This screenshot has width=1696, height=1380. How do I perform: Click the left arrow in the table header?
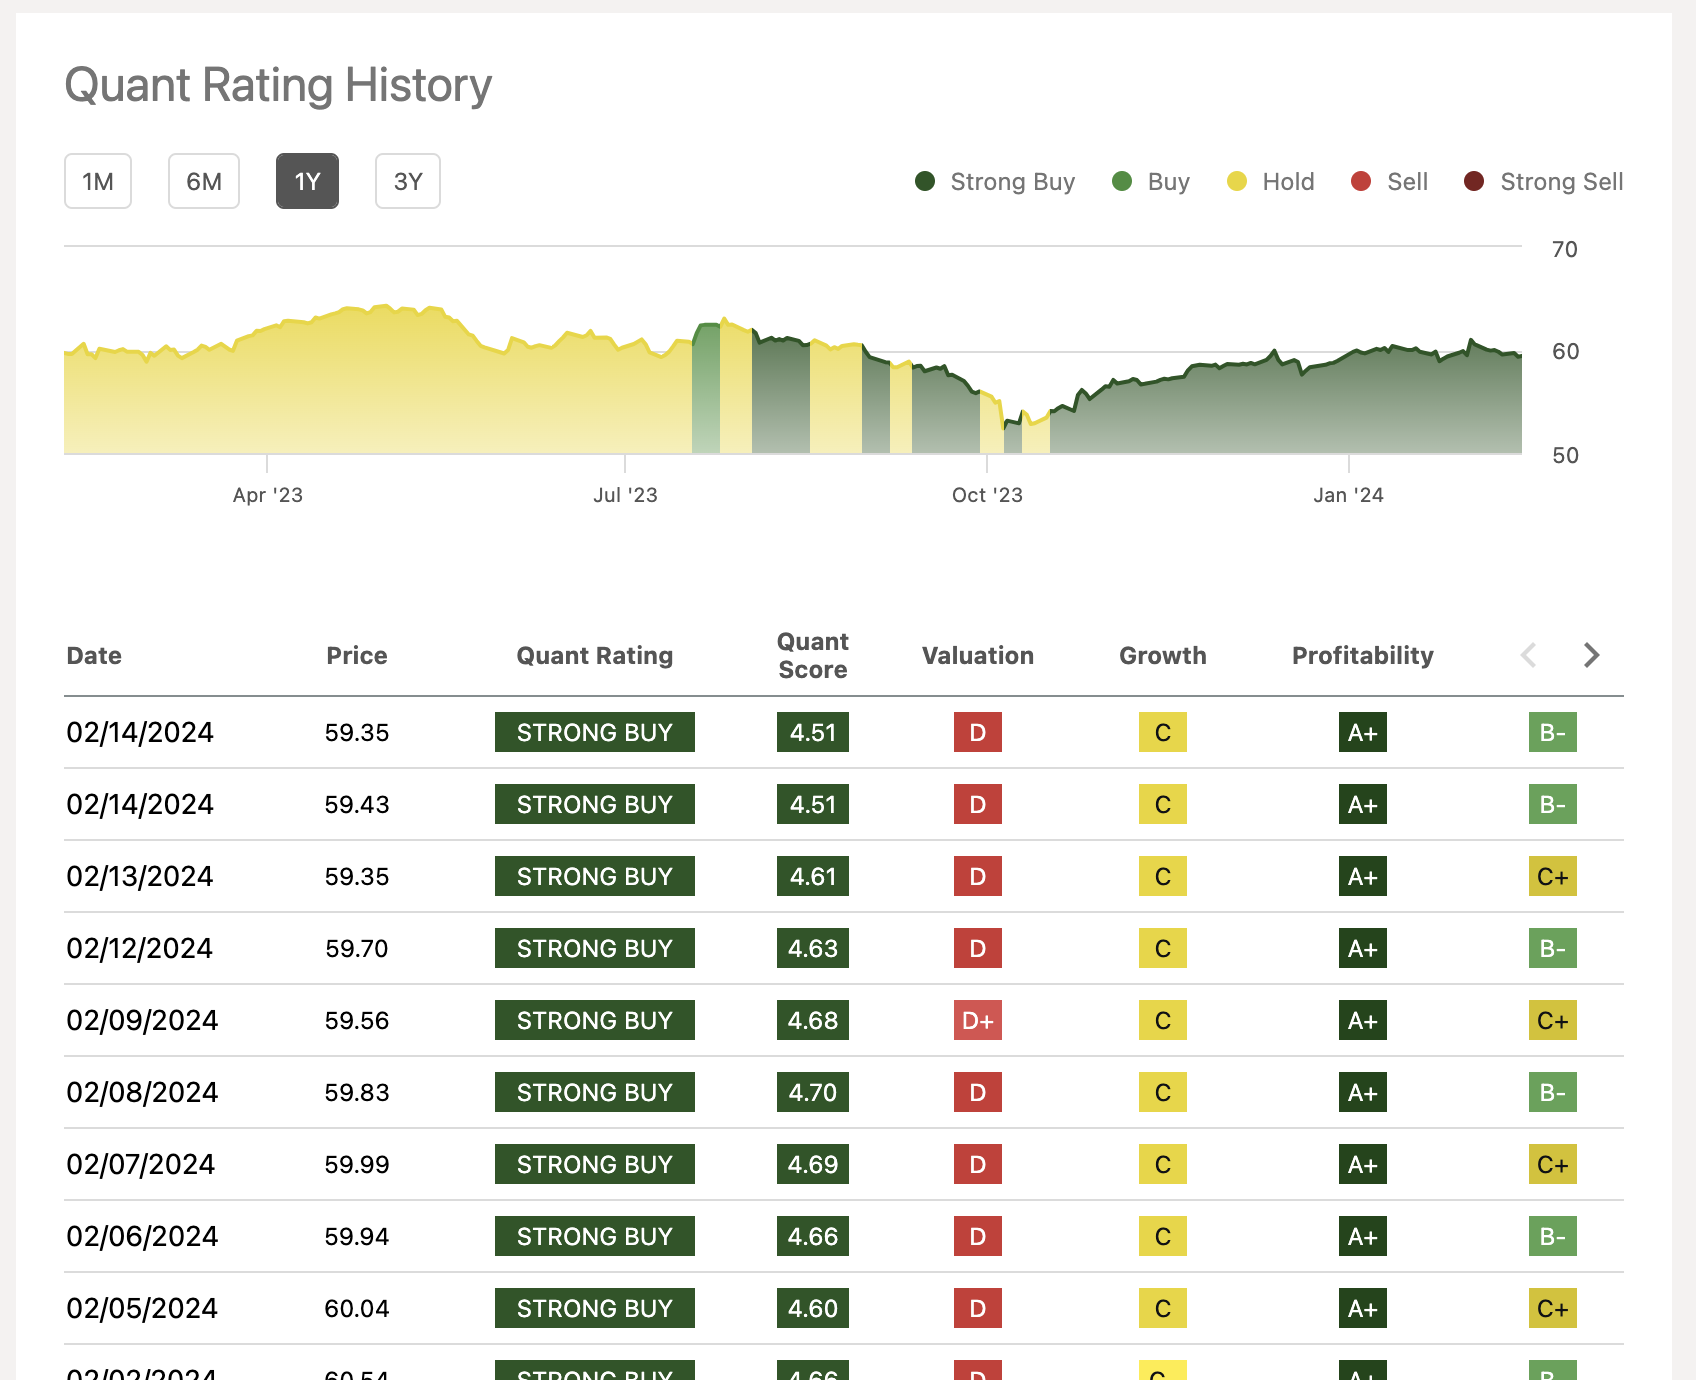[x=1528, y=655]
